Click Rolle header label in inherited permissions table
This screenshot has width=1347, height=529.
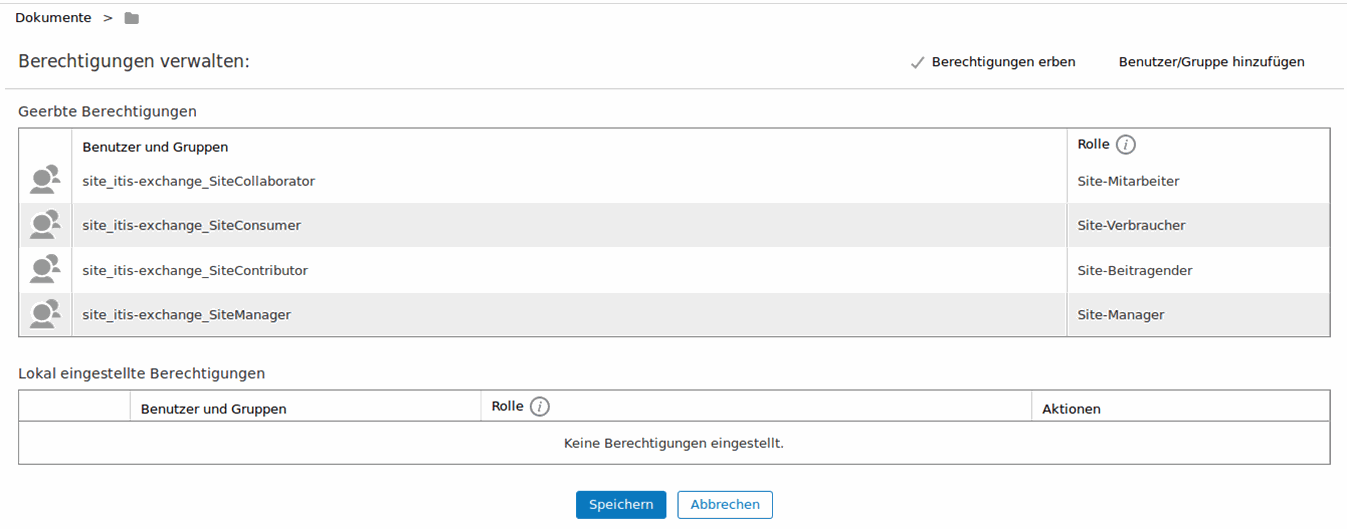coord(1093,145)
